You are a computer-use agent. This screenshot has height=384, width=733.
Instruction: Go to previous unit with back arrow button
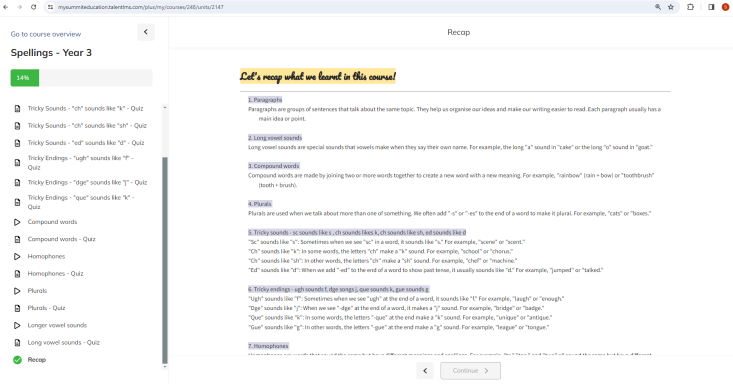(x=425, y=370)
